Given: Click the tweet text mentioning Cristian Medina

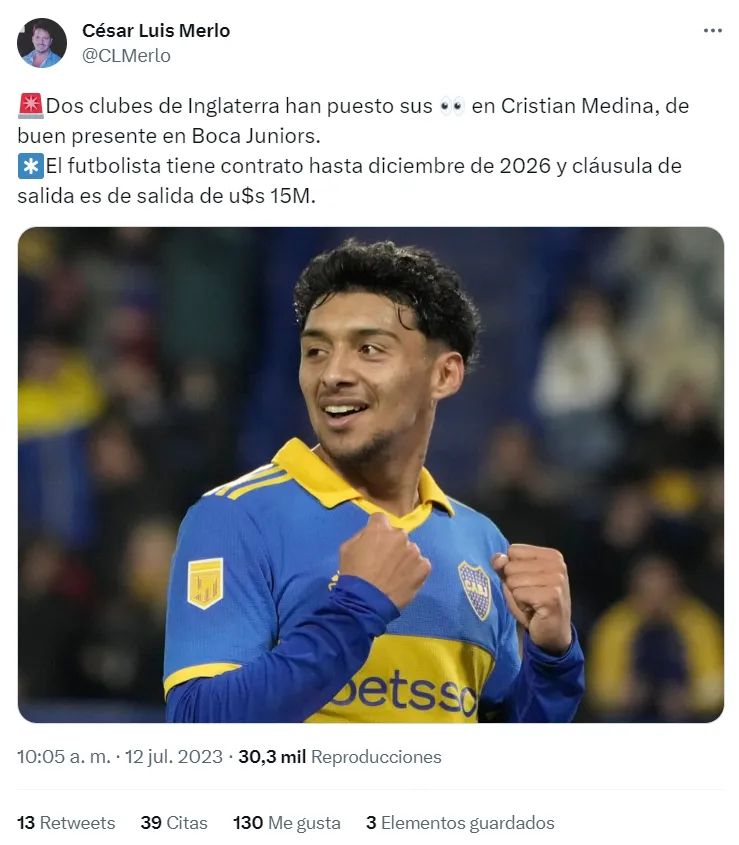Looking at the screenshot, I should [353, 121].
